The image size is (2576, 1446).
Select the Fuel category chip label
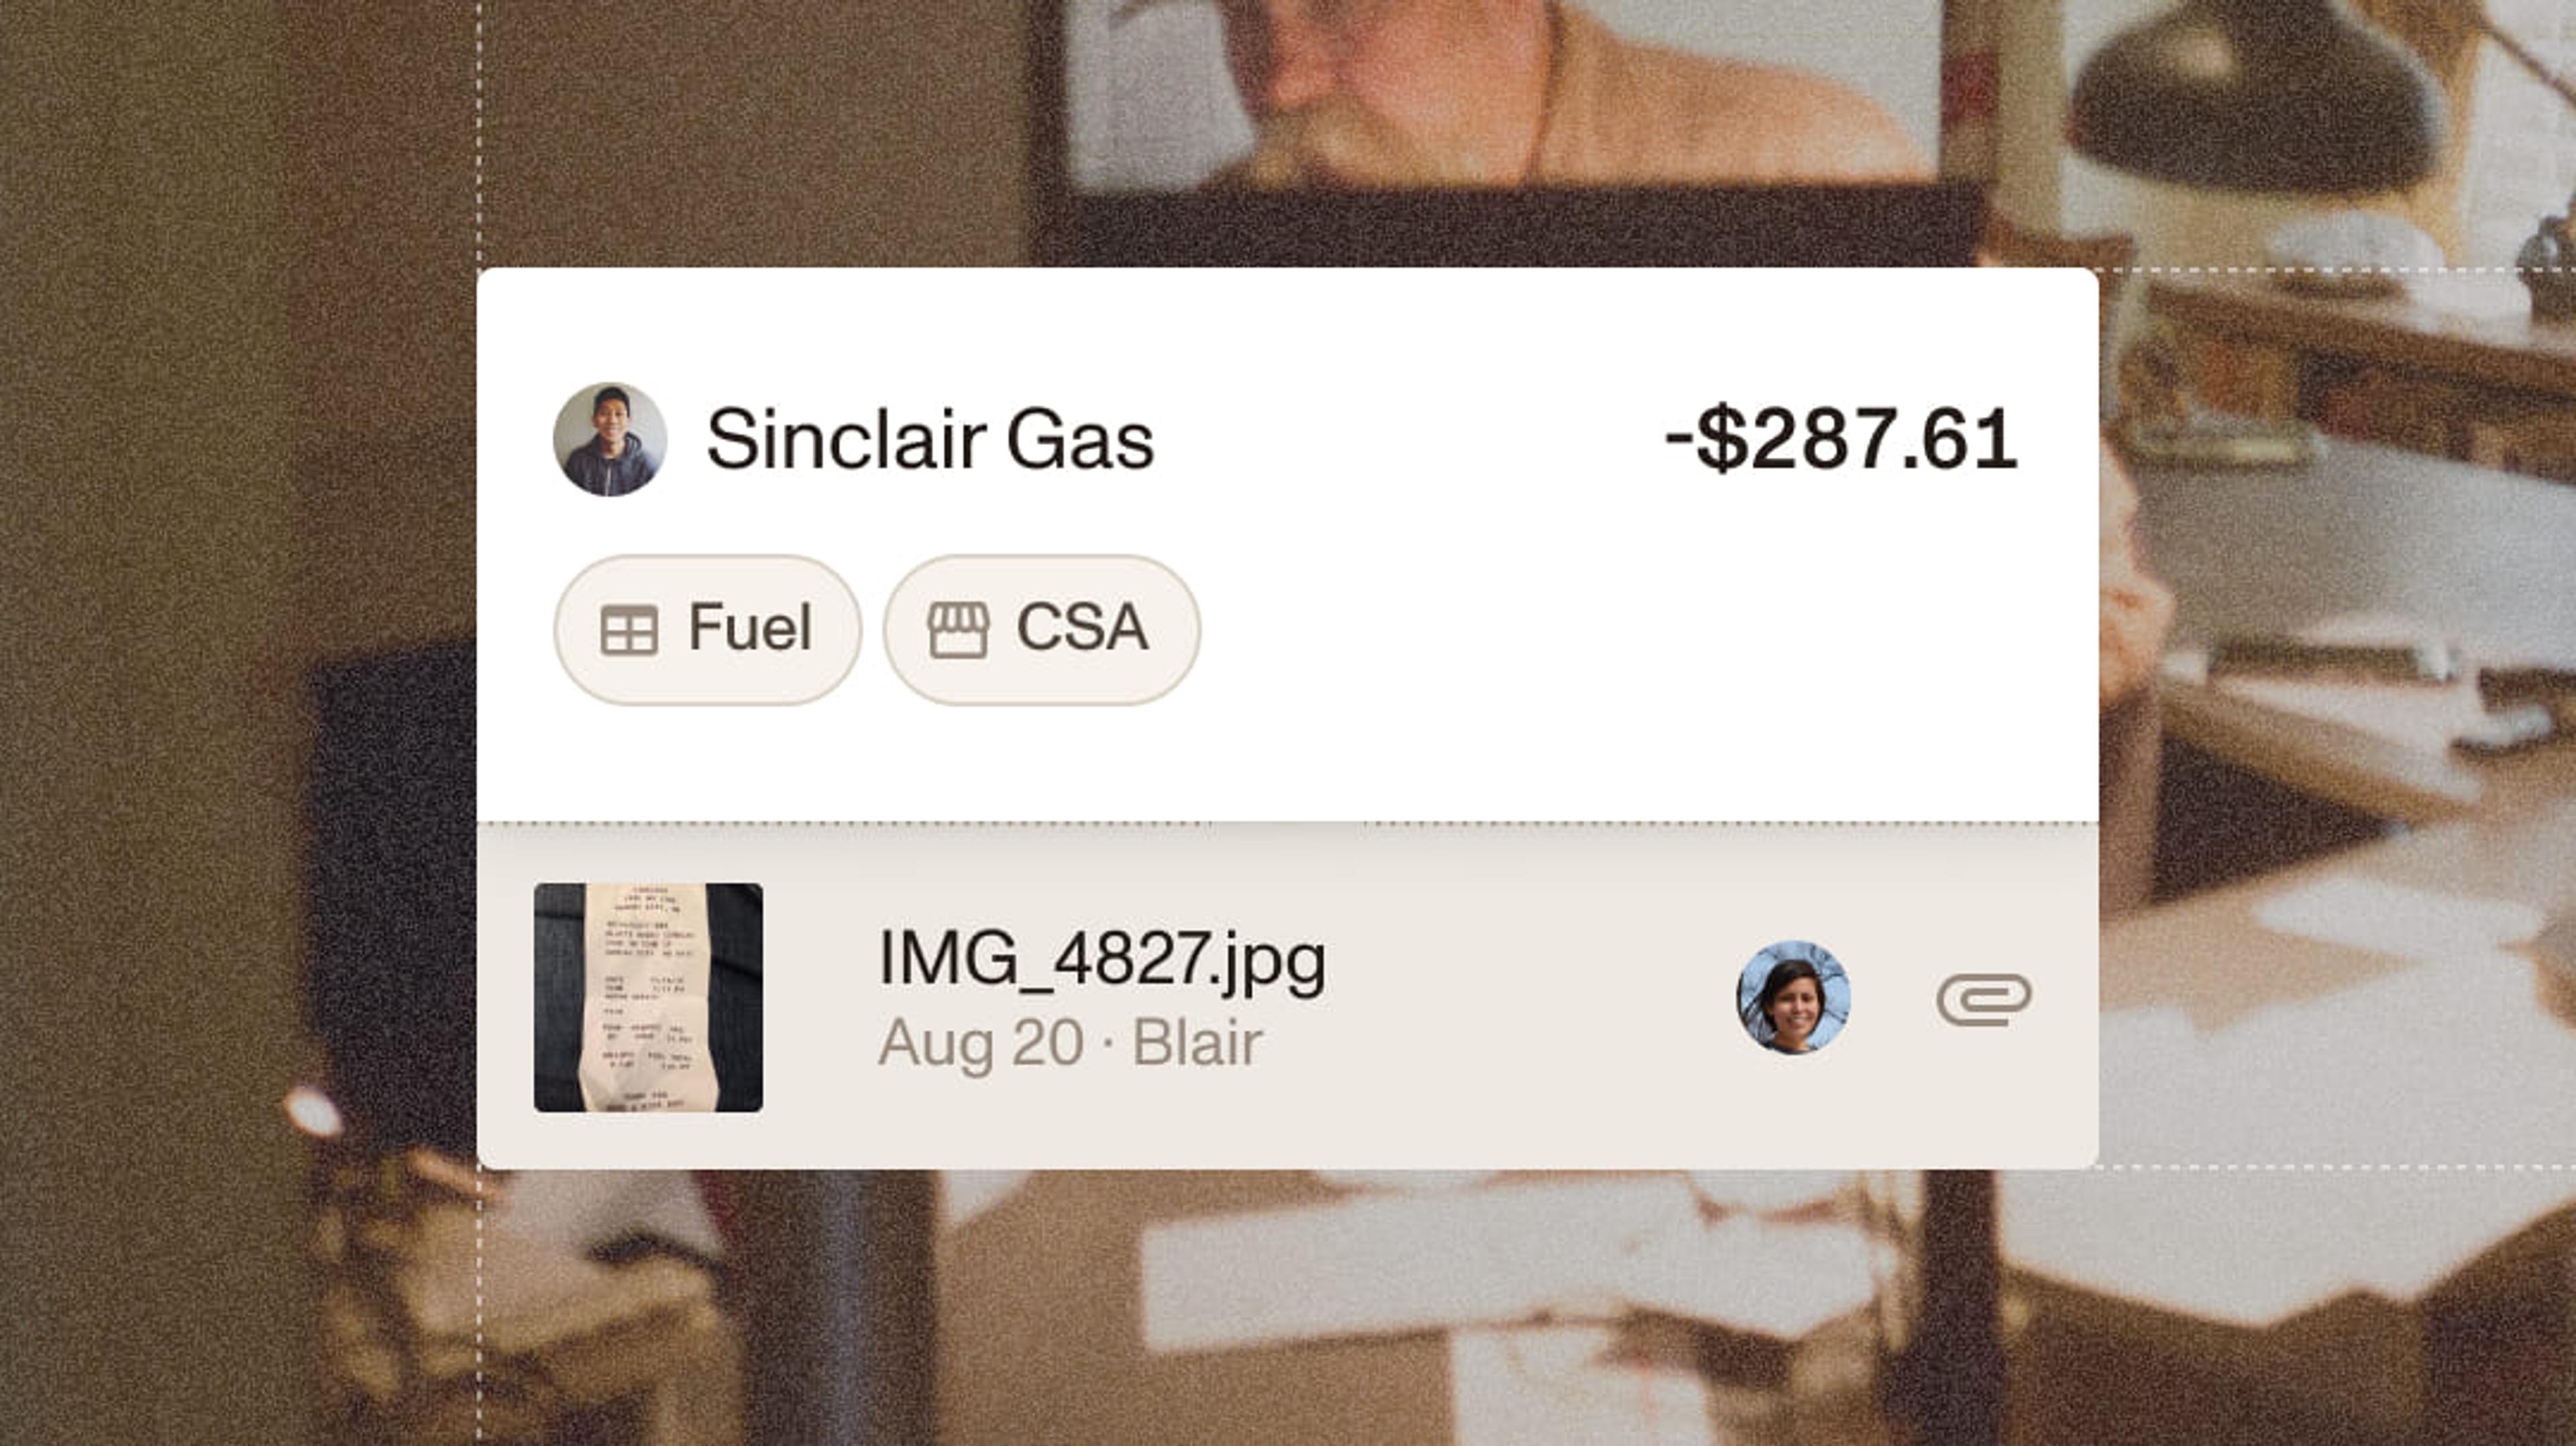(x=750, y=628)
